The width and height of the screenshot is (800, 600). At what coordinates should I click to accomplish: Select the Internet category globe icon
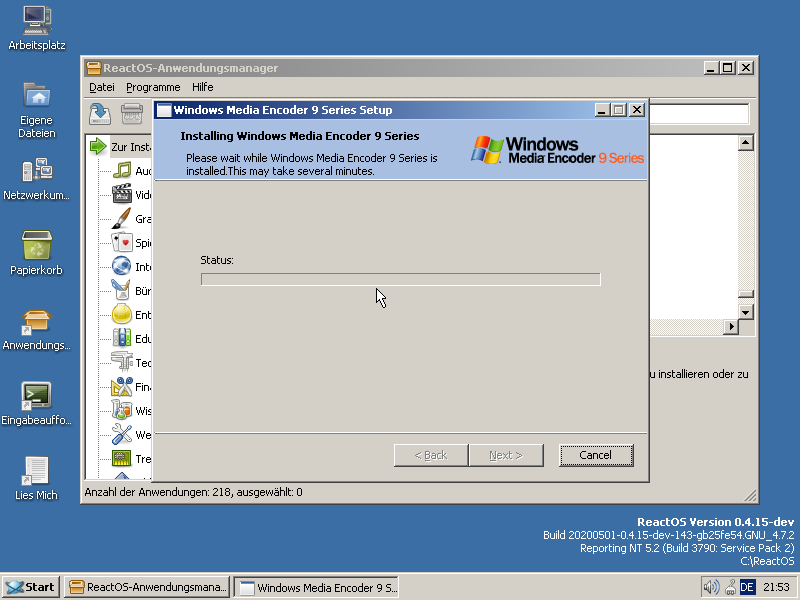[122, 266]
